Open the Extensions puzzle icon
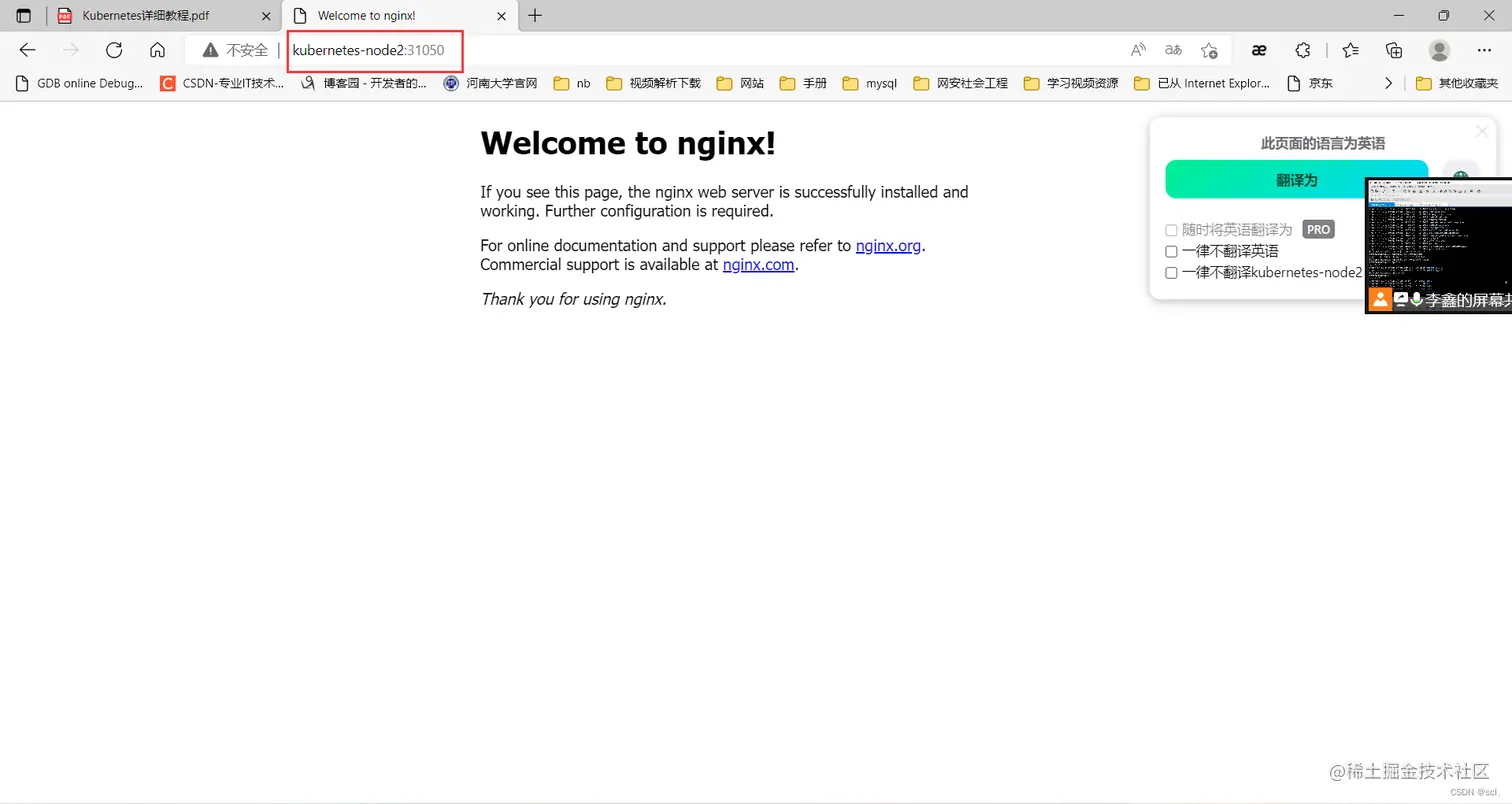Screen dimensions: 1512x804 pos(1303,50)
